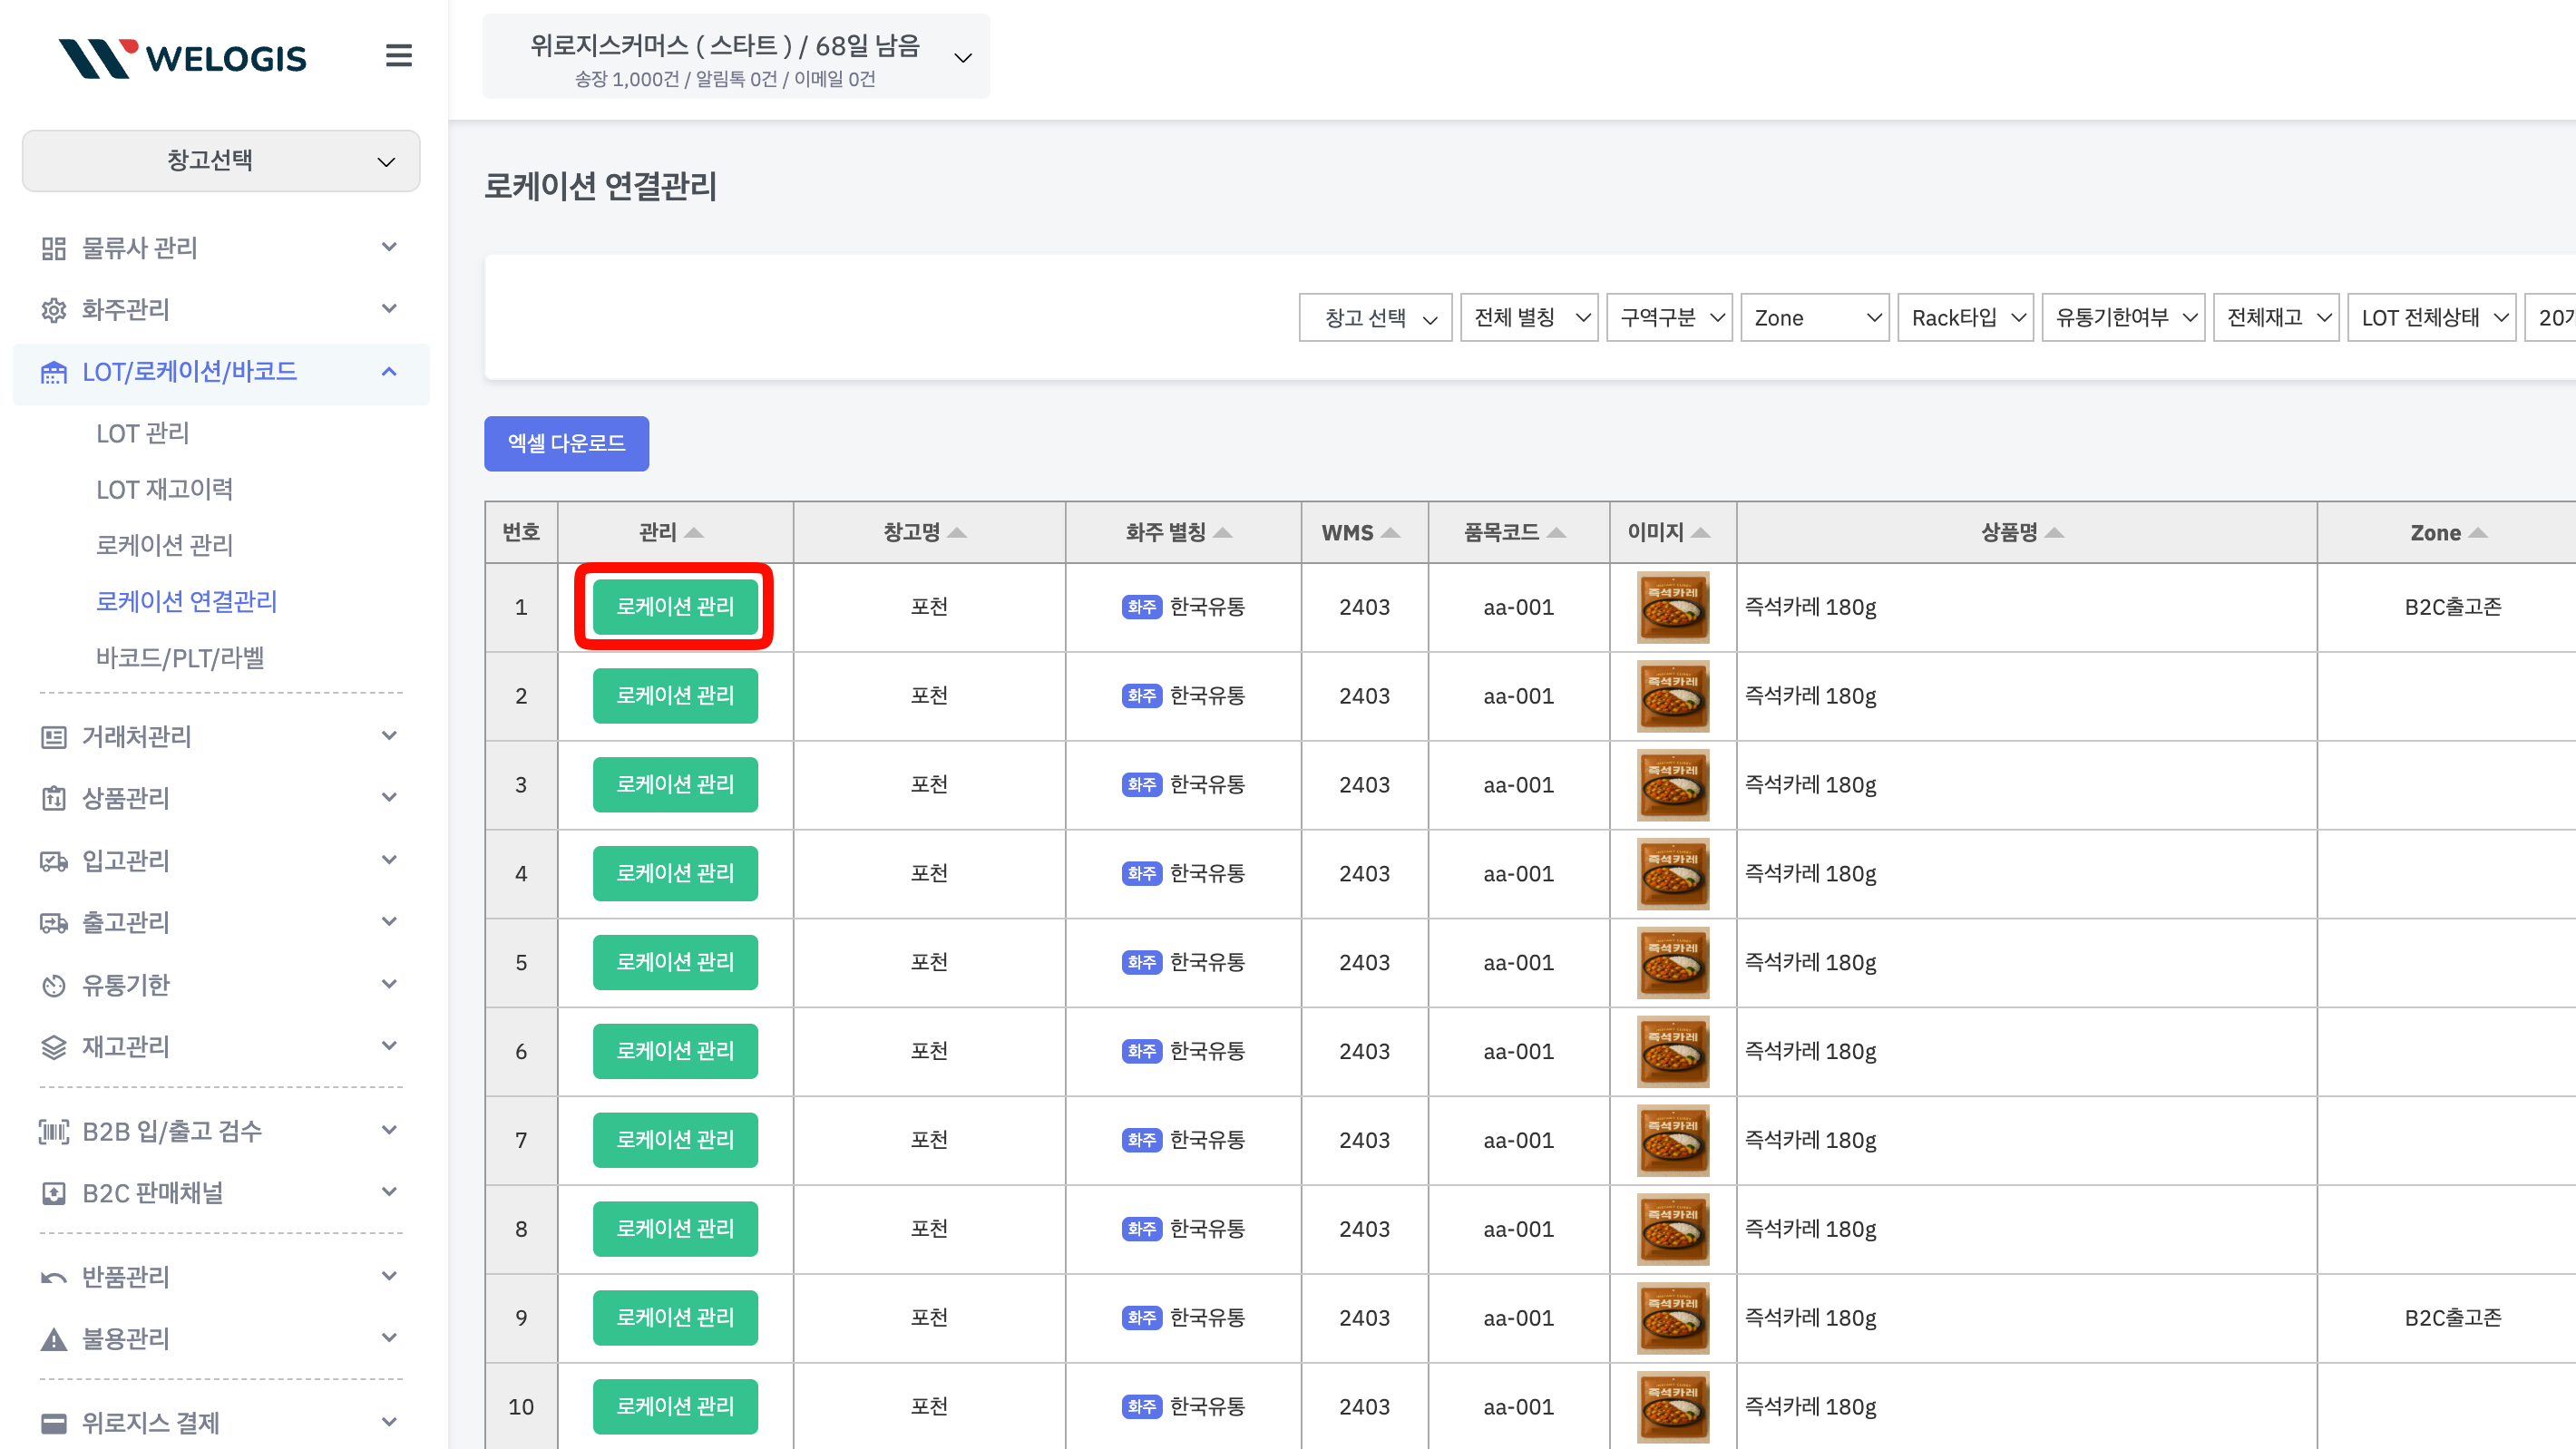
Task: Open 화주관리 gear icon menu
Action: point(53,310)
